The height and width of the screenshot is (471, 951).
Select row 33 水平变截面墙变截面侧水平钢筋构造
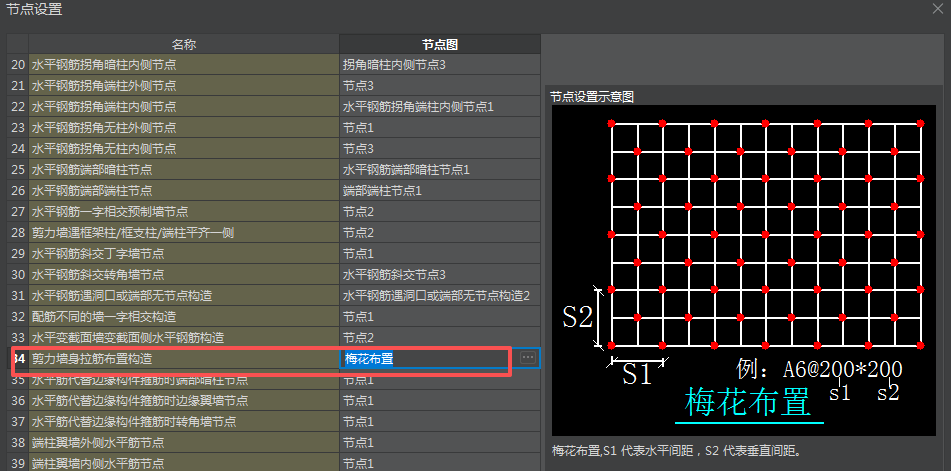[x=184, y=338]
